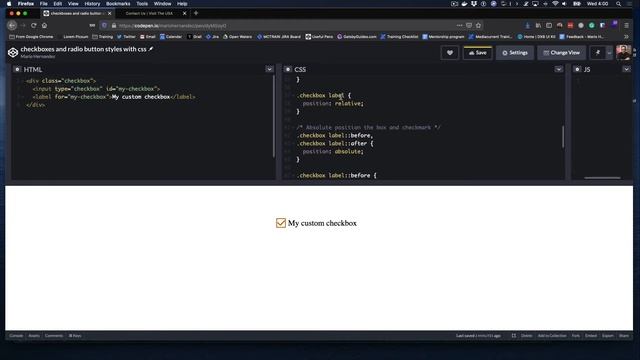
Task: Click the heart icon to like pen
Action: coord(450,53)
